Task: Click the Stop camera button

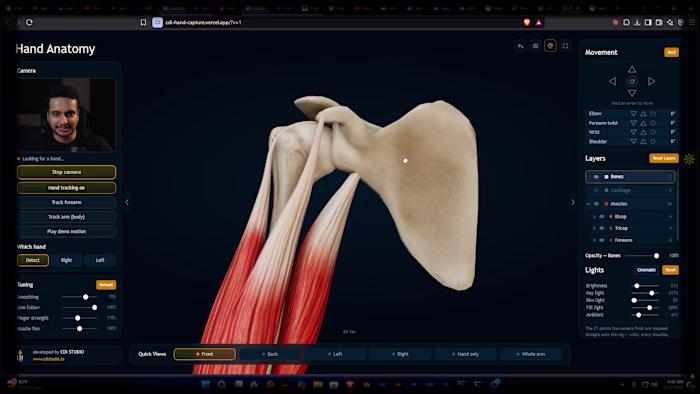Action: 67,172
